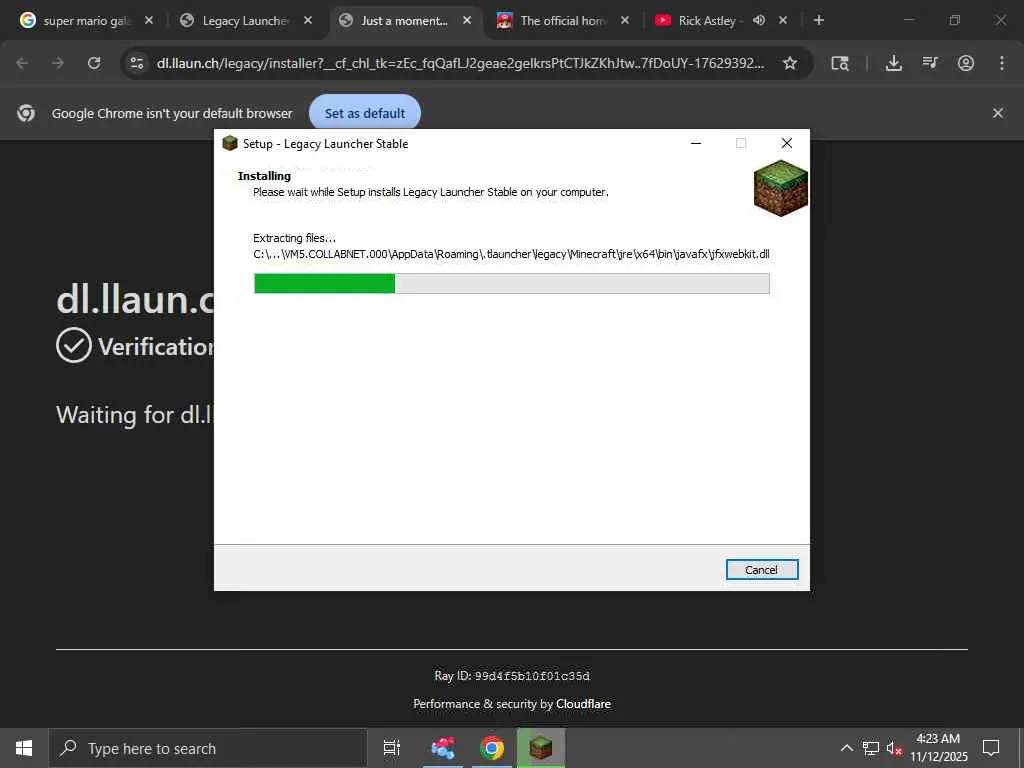Select the Just a moment tab
This screenshot has width=1024, height=768.
[x=404, y=21]
